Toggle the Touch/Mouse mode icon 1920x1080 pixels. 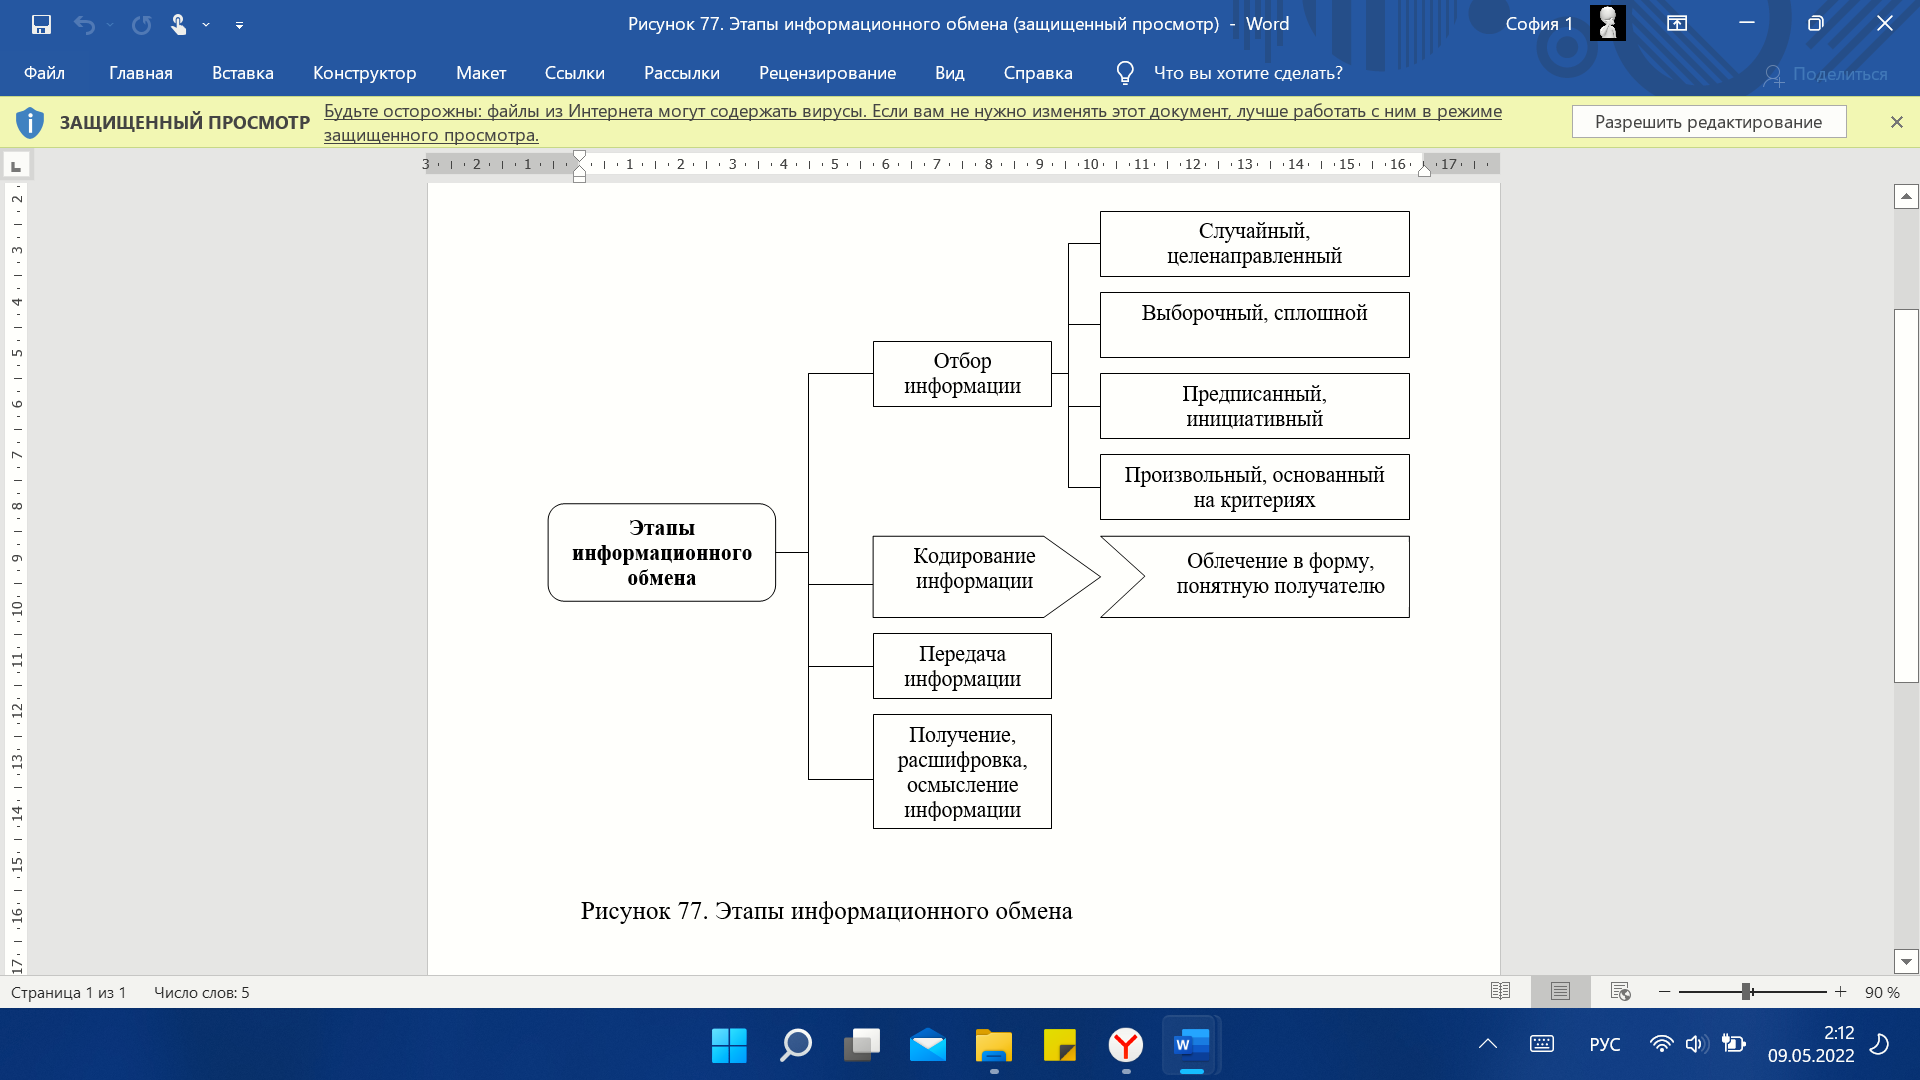[x=178, y=24]
